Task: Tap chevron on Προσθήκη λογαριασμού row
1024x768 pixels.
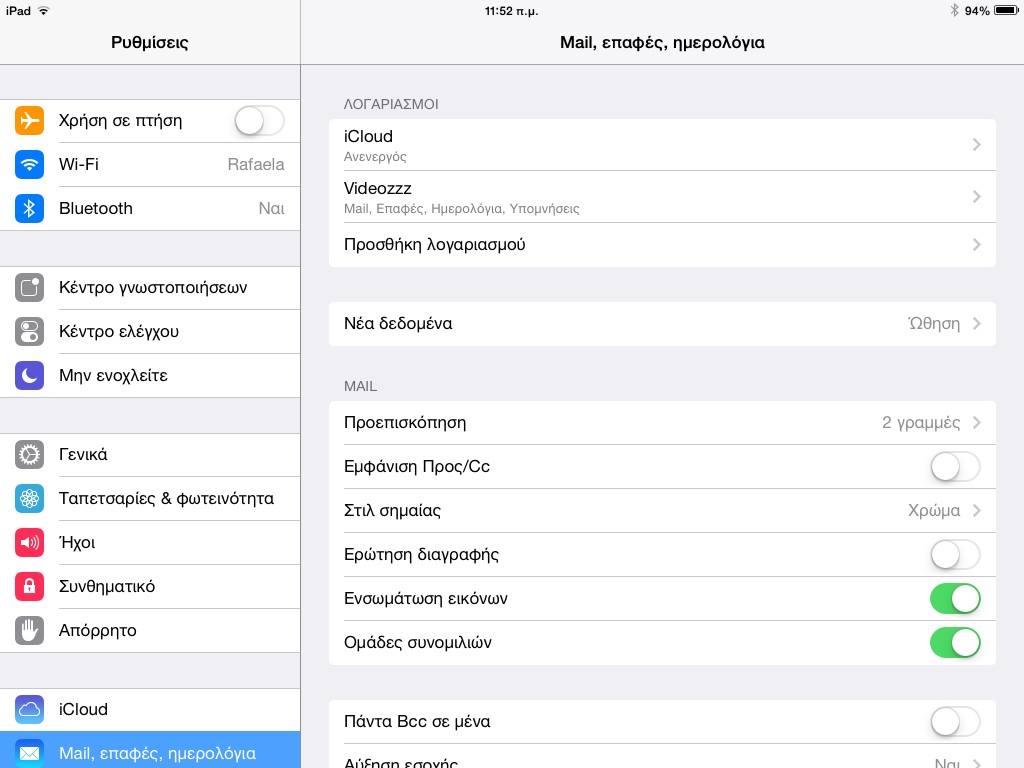Action: (x=976, y=245)
